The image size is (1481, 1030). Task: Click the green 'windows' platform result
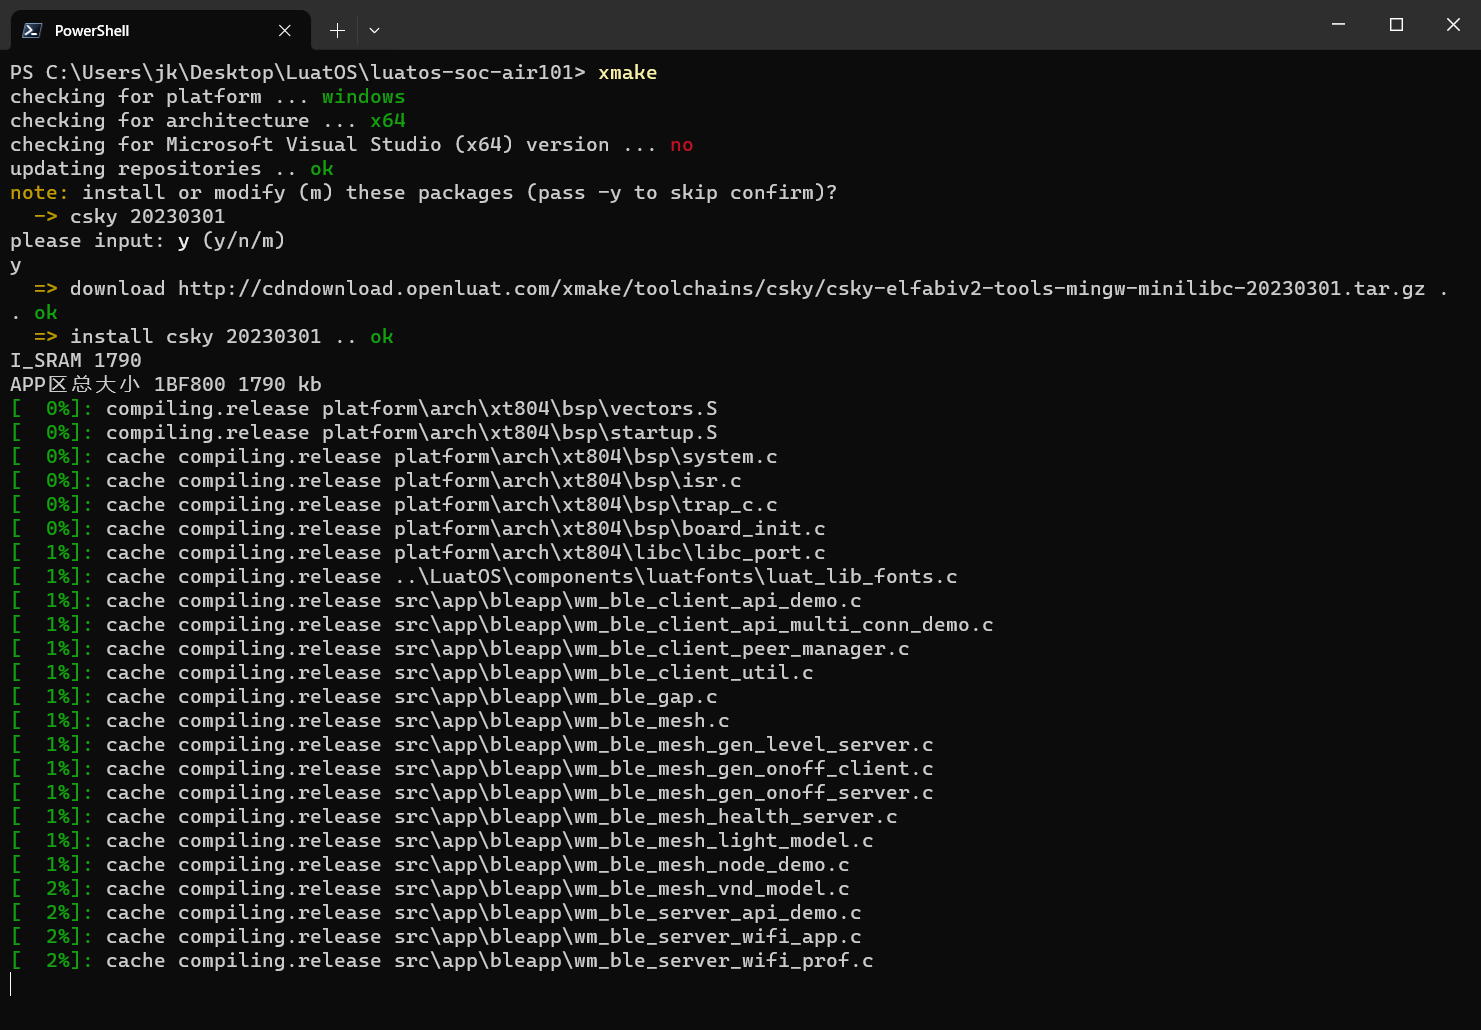363,96
